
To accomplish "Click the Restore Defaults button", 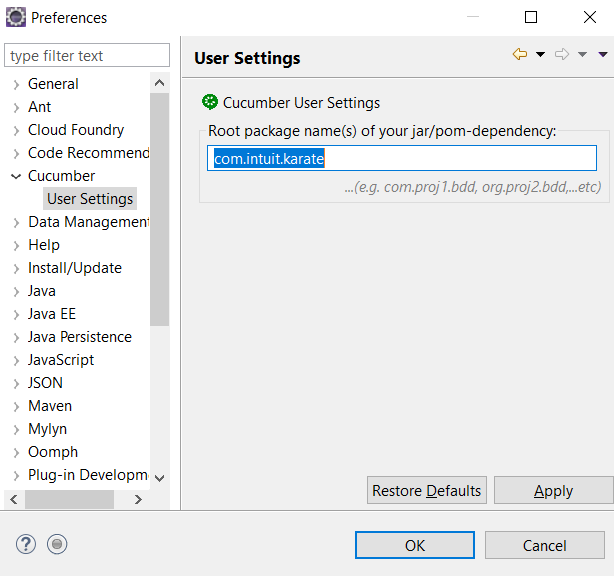I will pos(427,490).
